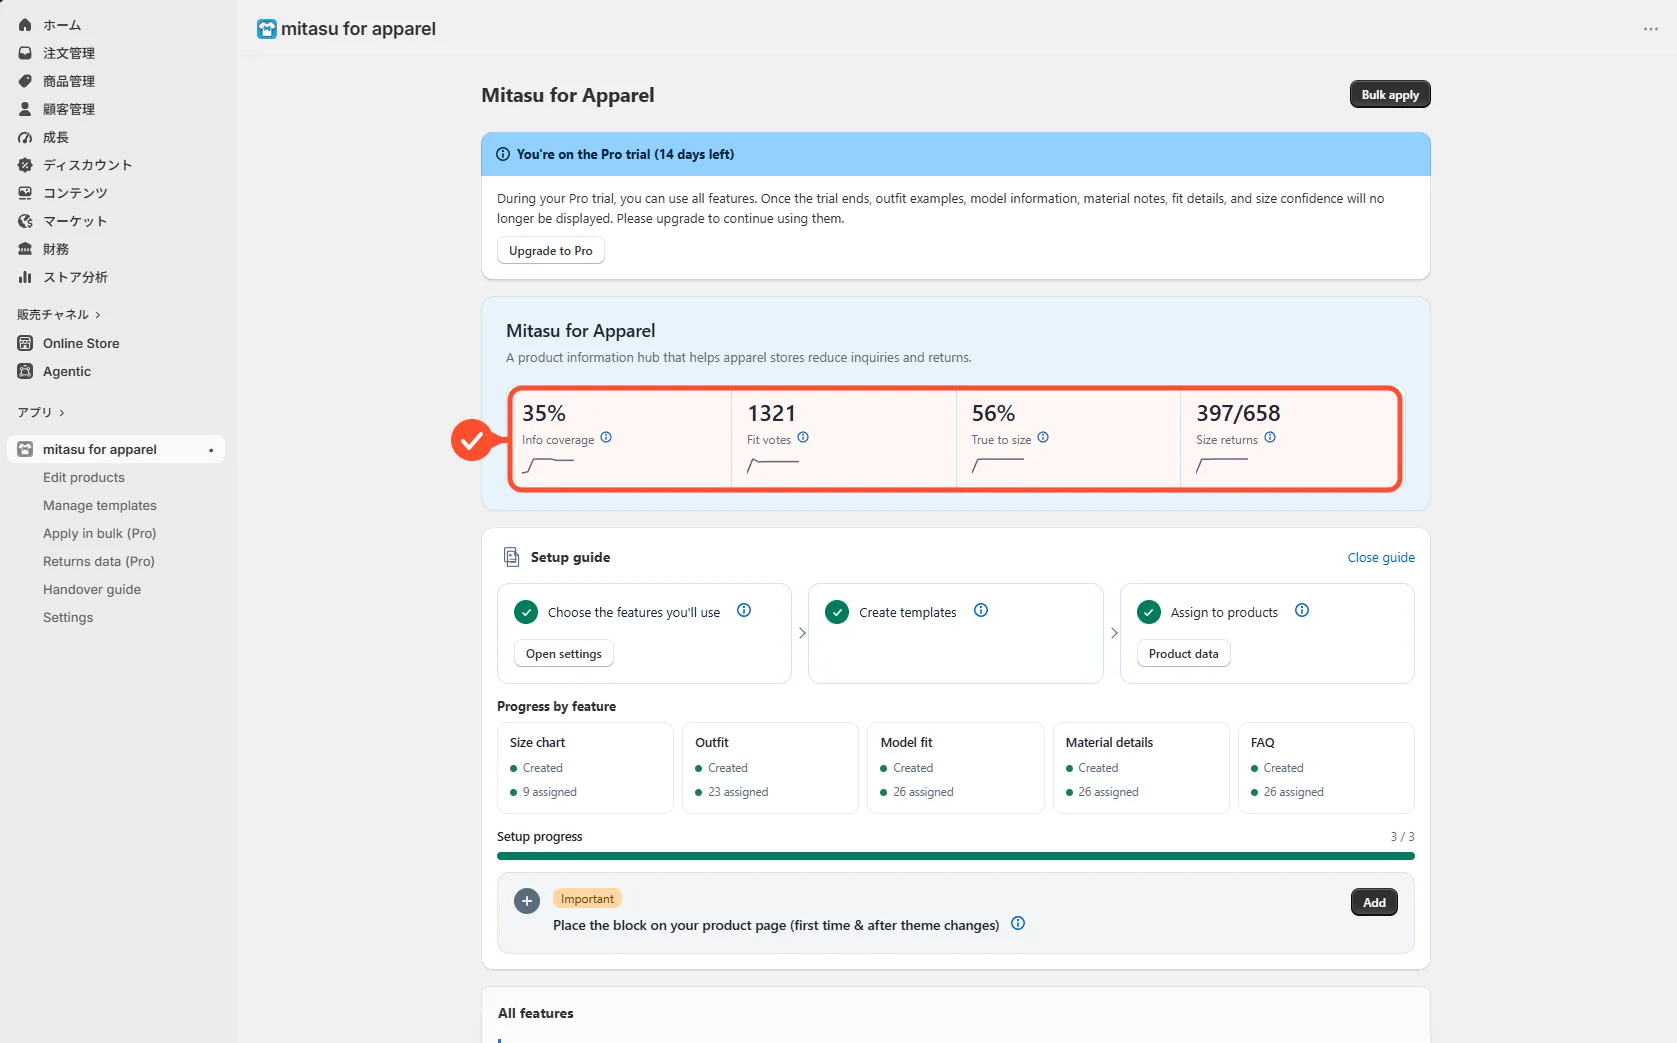Click the 財務 finance bank icon

tap(25, 249)
